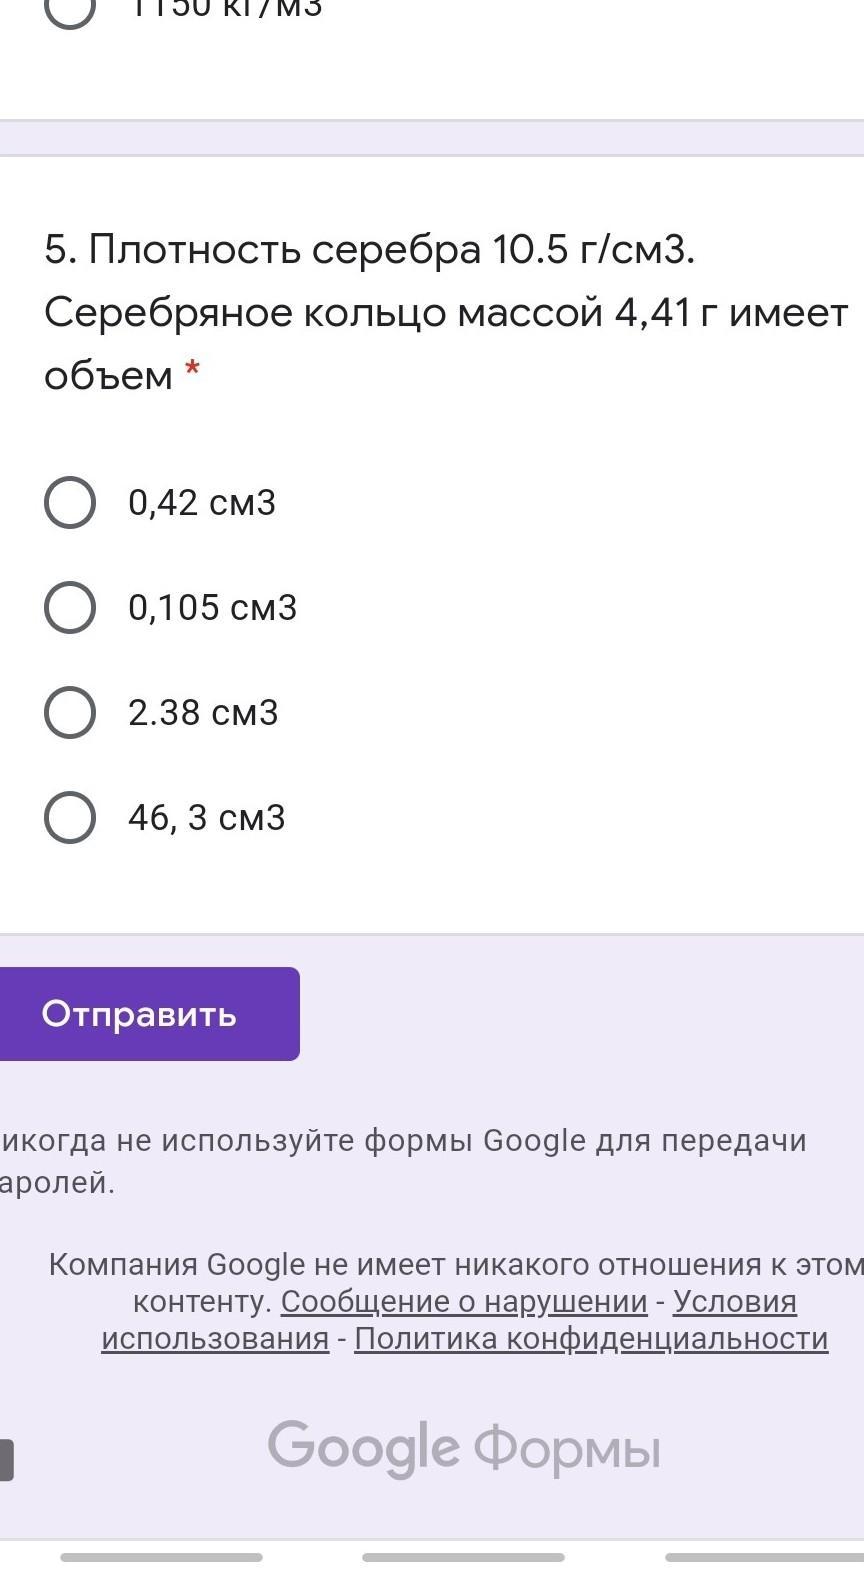
Task: Click the '46, 3 см3' answer label text
Action: tap(206, 817)
